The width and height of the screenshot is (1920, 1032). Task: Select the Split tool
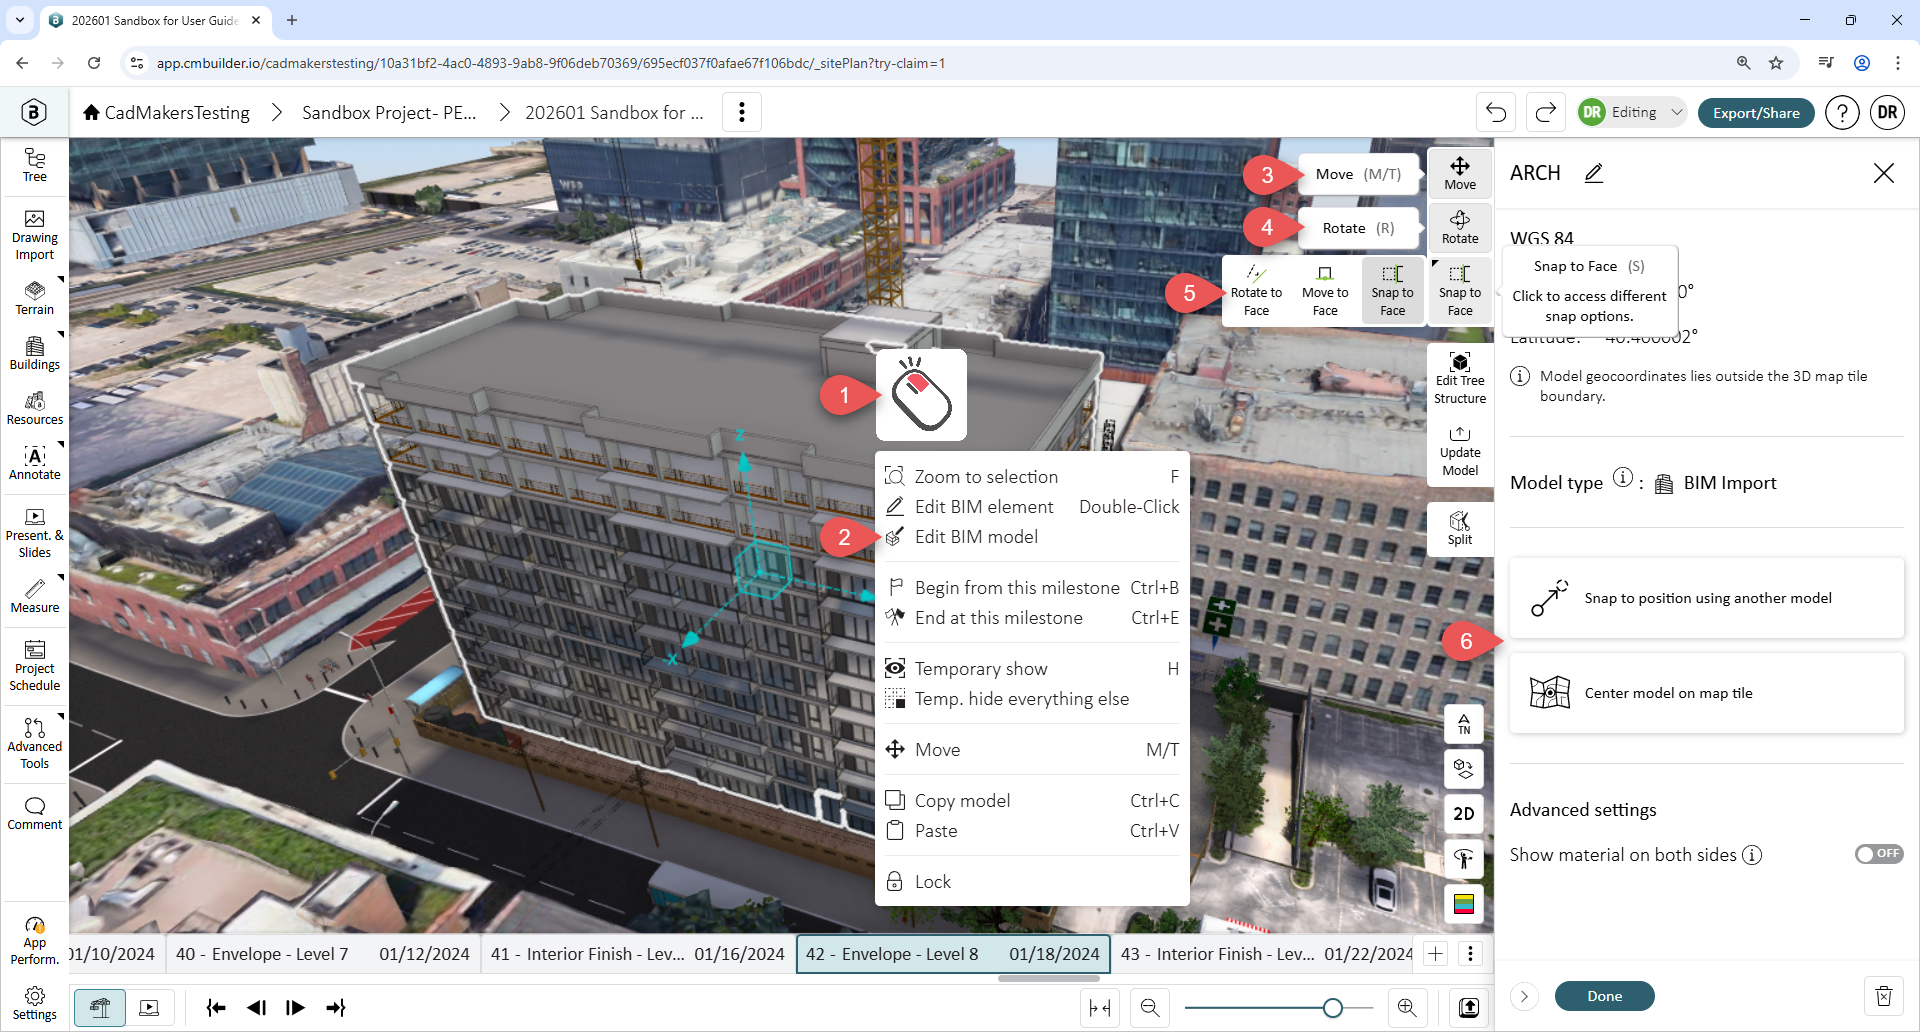pos(1460,528)
